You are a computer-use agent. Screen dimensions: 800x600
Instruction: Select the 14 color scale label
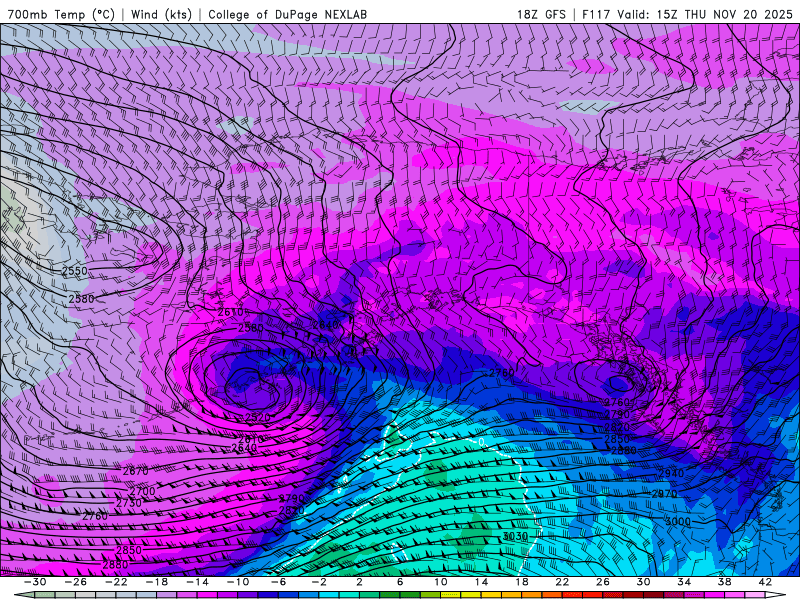[x=481, y=582]
